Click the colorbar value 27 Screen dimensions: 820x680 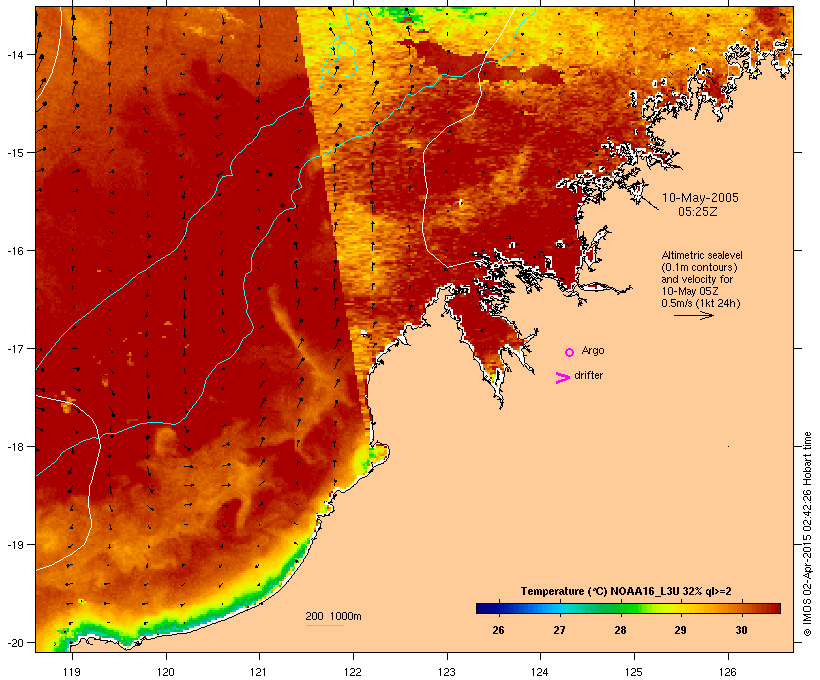point(560,630)
